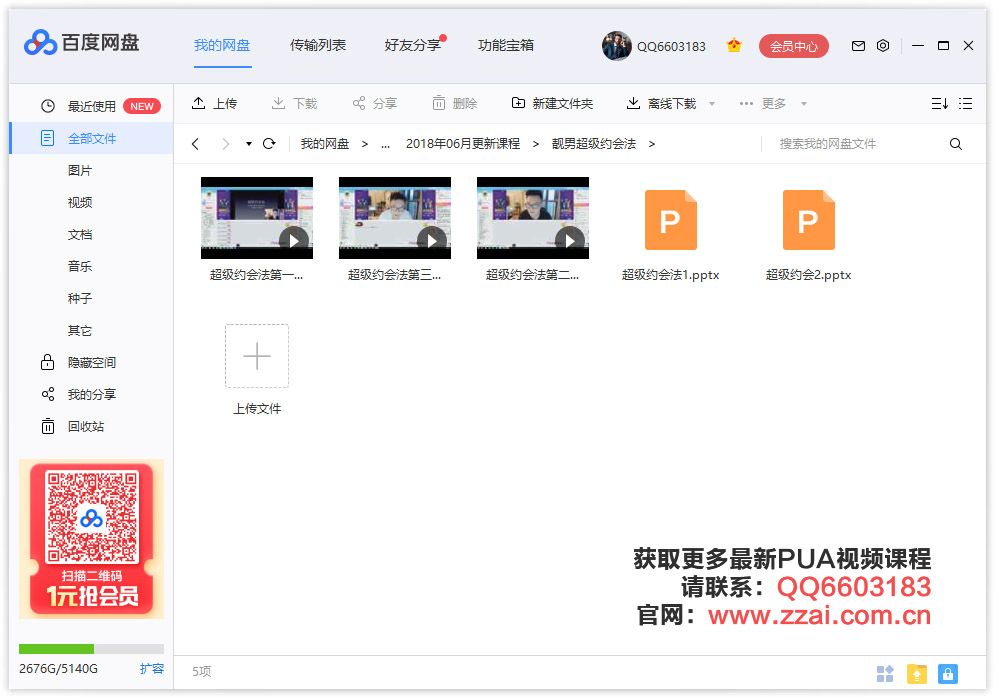Click 靓男超级约会法 breadcrumb
The height and width of the screenshot is (698, 995).
click(x=594, y=144)
